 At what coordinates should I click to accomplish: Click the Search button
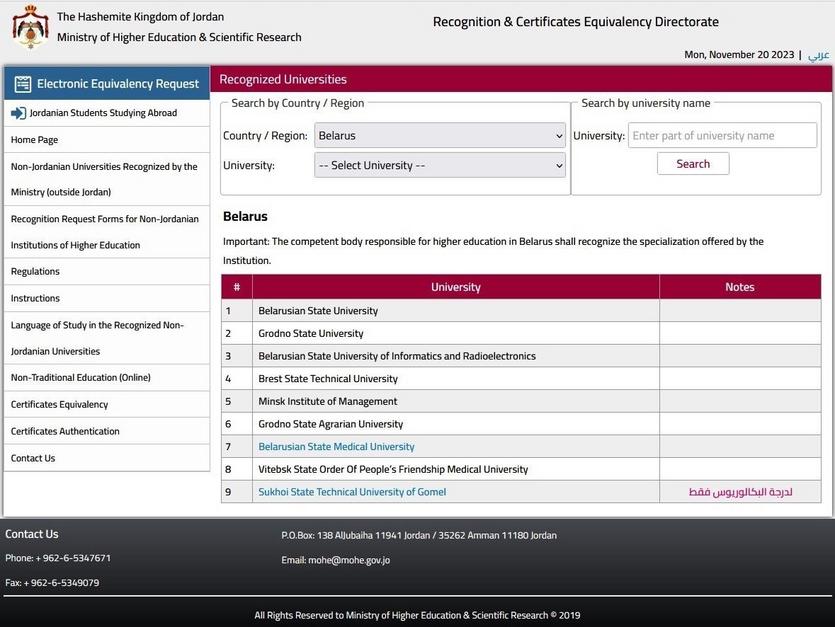coord(693,164)
